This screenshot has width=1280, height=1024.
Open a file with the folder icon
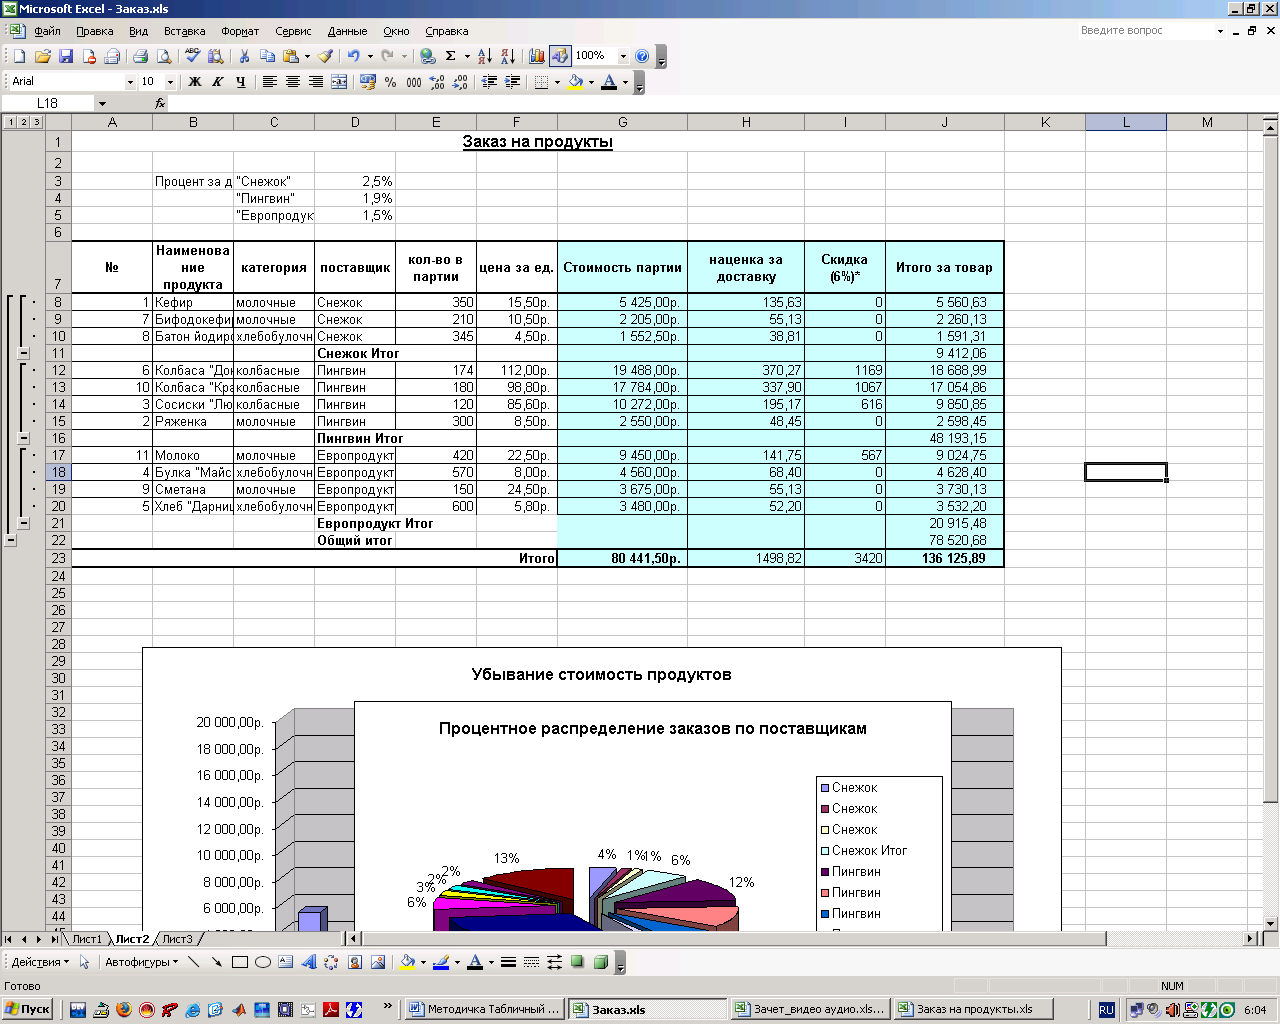click(x=42, y=56)
